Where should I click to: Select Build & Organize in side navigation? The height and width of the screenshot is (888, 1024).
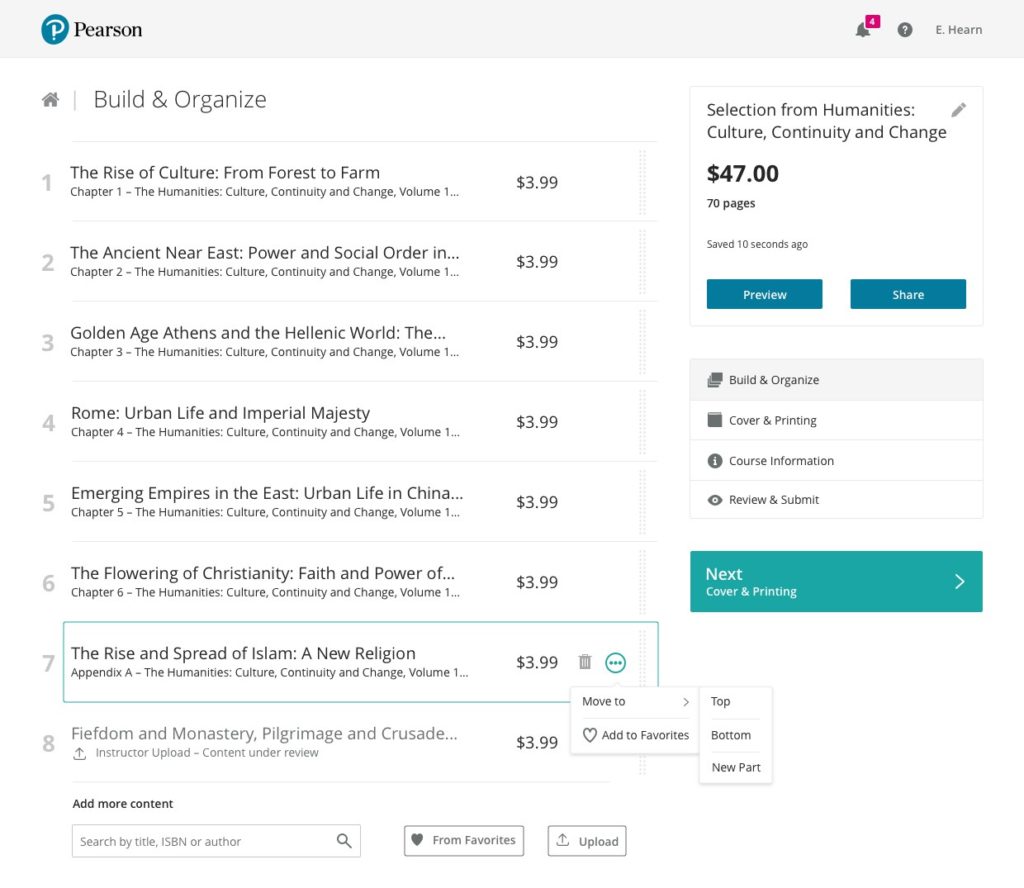[836, 380]
